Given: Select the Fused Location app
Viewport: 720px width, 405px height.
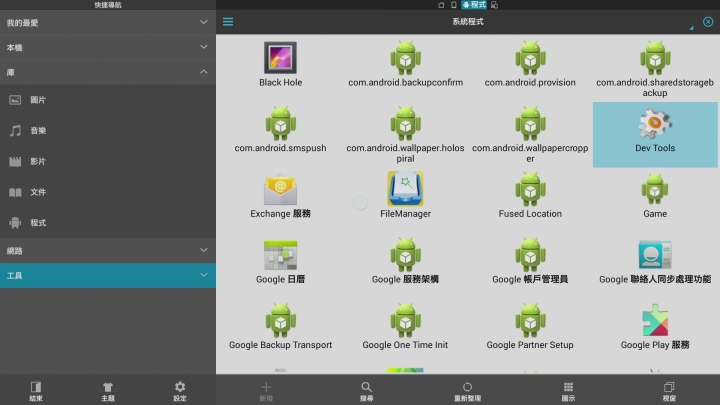Looking at the screenshot, I should pyautogui.click(x=530, y=196).
